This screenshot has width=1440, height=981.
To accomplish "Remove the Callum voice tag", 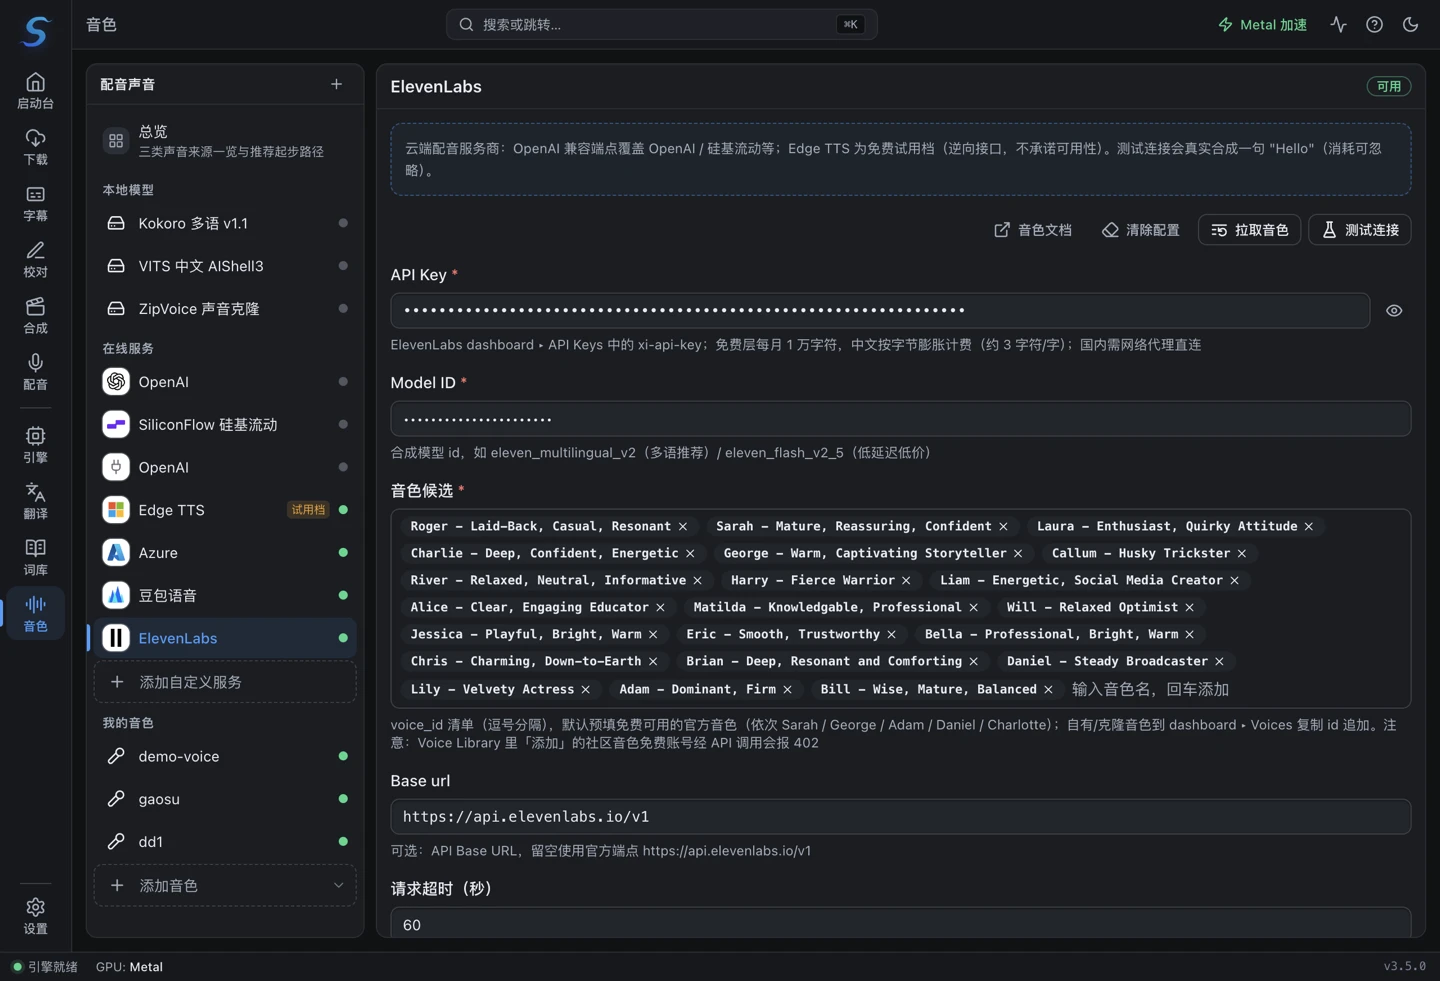I will click(x=1242, y=554).
